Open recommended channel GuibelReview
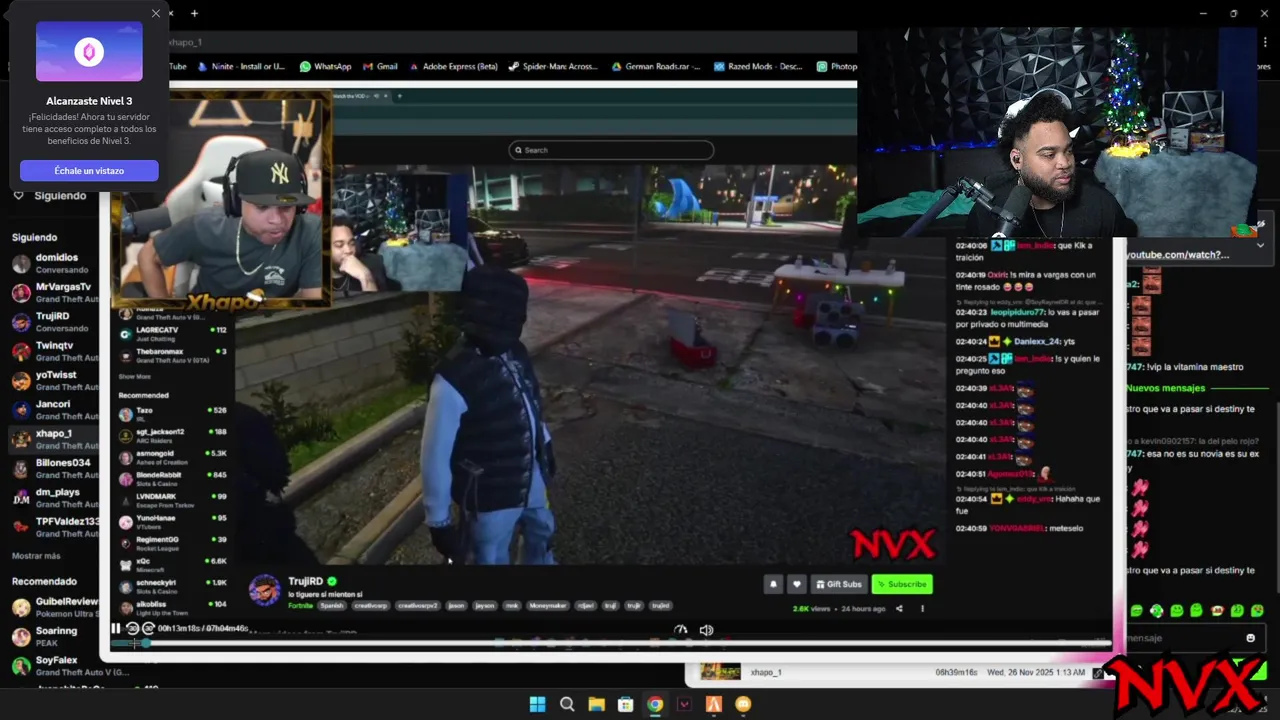 56,607
